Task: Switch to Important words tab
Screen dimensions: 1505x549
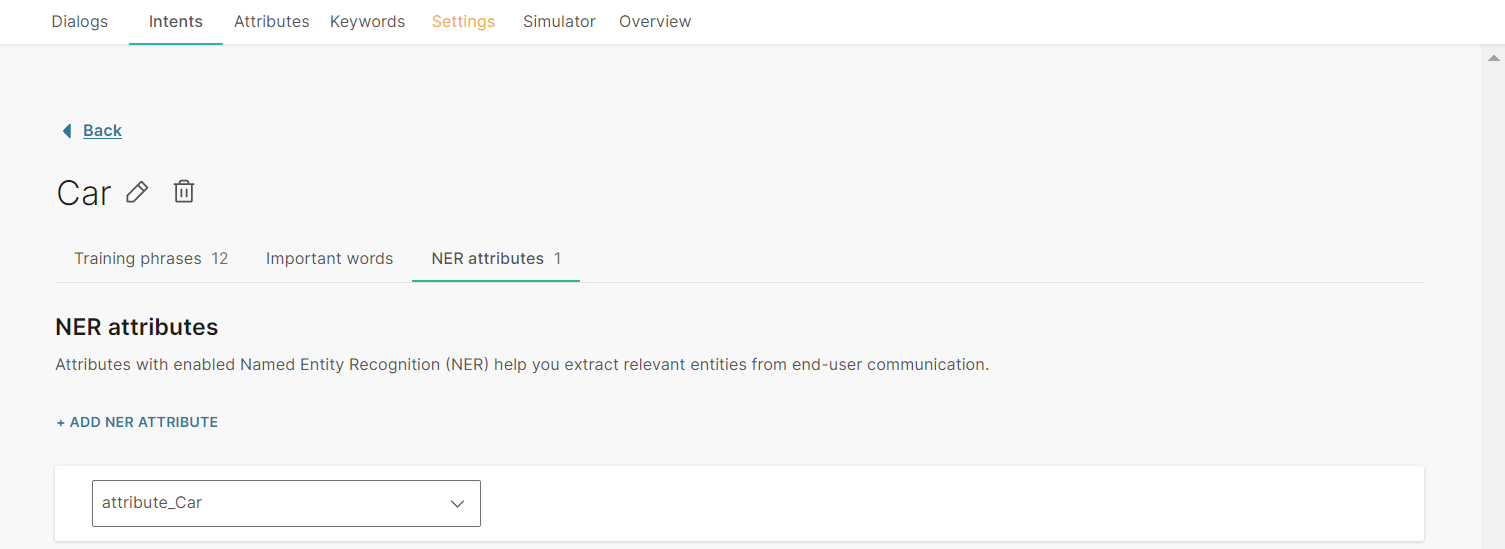Action: [x=330, y=259]
